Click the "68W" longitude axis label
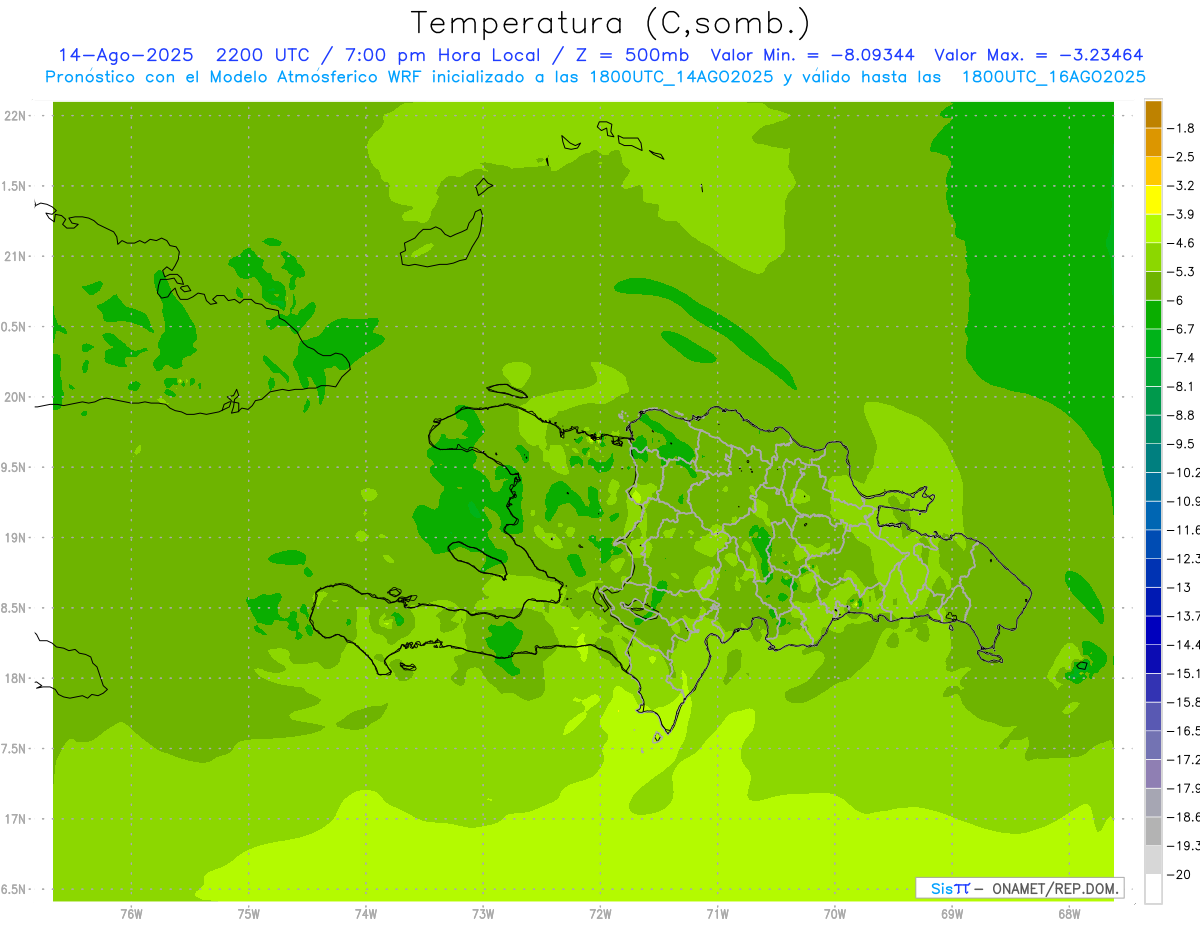This screenshot has height=927, width=1200. click(x=1069, y=914)
